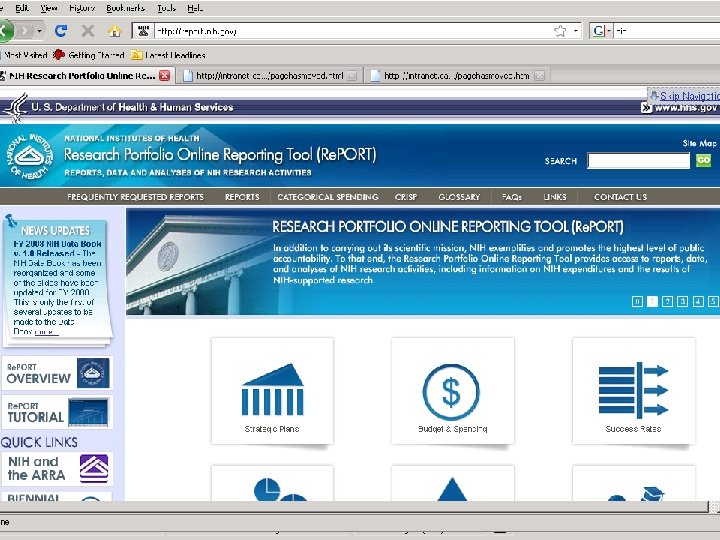Click the graduation cap icon tile
This screenshot has width=720, height=540.
pos(633,483)
